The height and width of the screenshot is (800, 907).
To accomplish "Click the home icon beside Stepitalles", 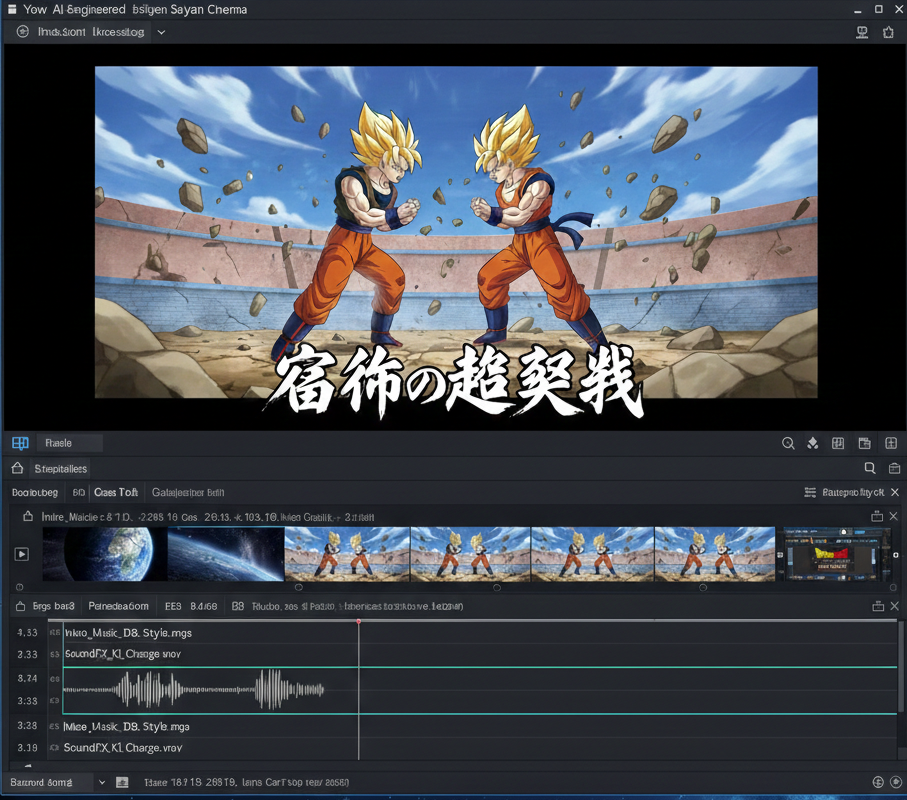I will point(17,468).
